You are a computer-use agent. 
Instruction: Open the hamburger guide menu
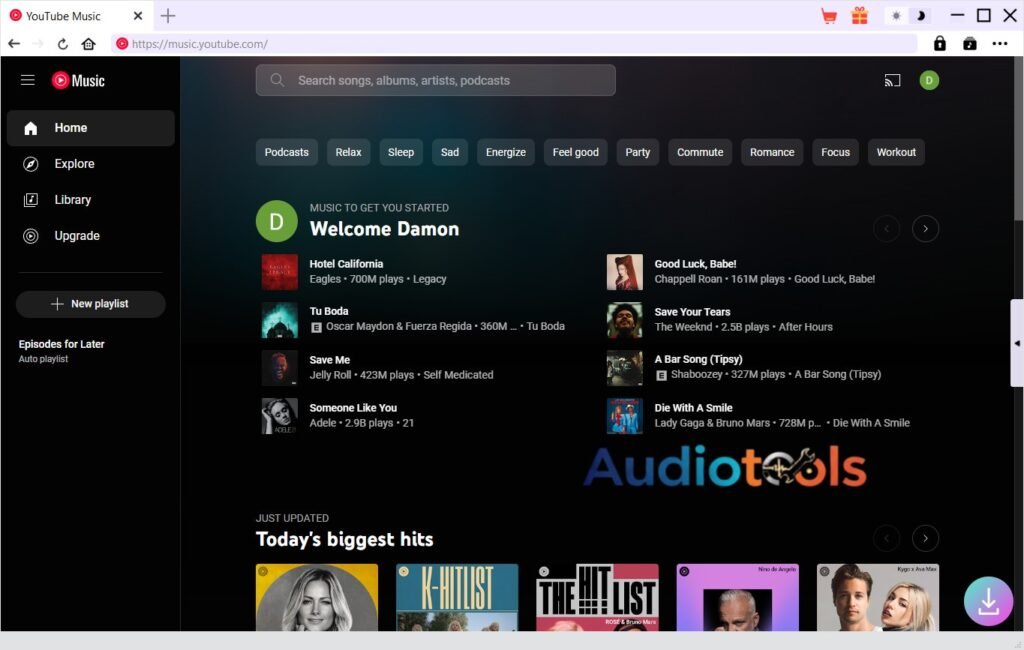tap(27, 80)
